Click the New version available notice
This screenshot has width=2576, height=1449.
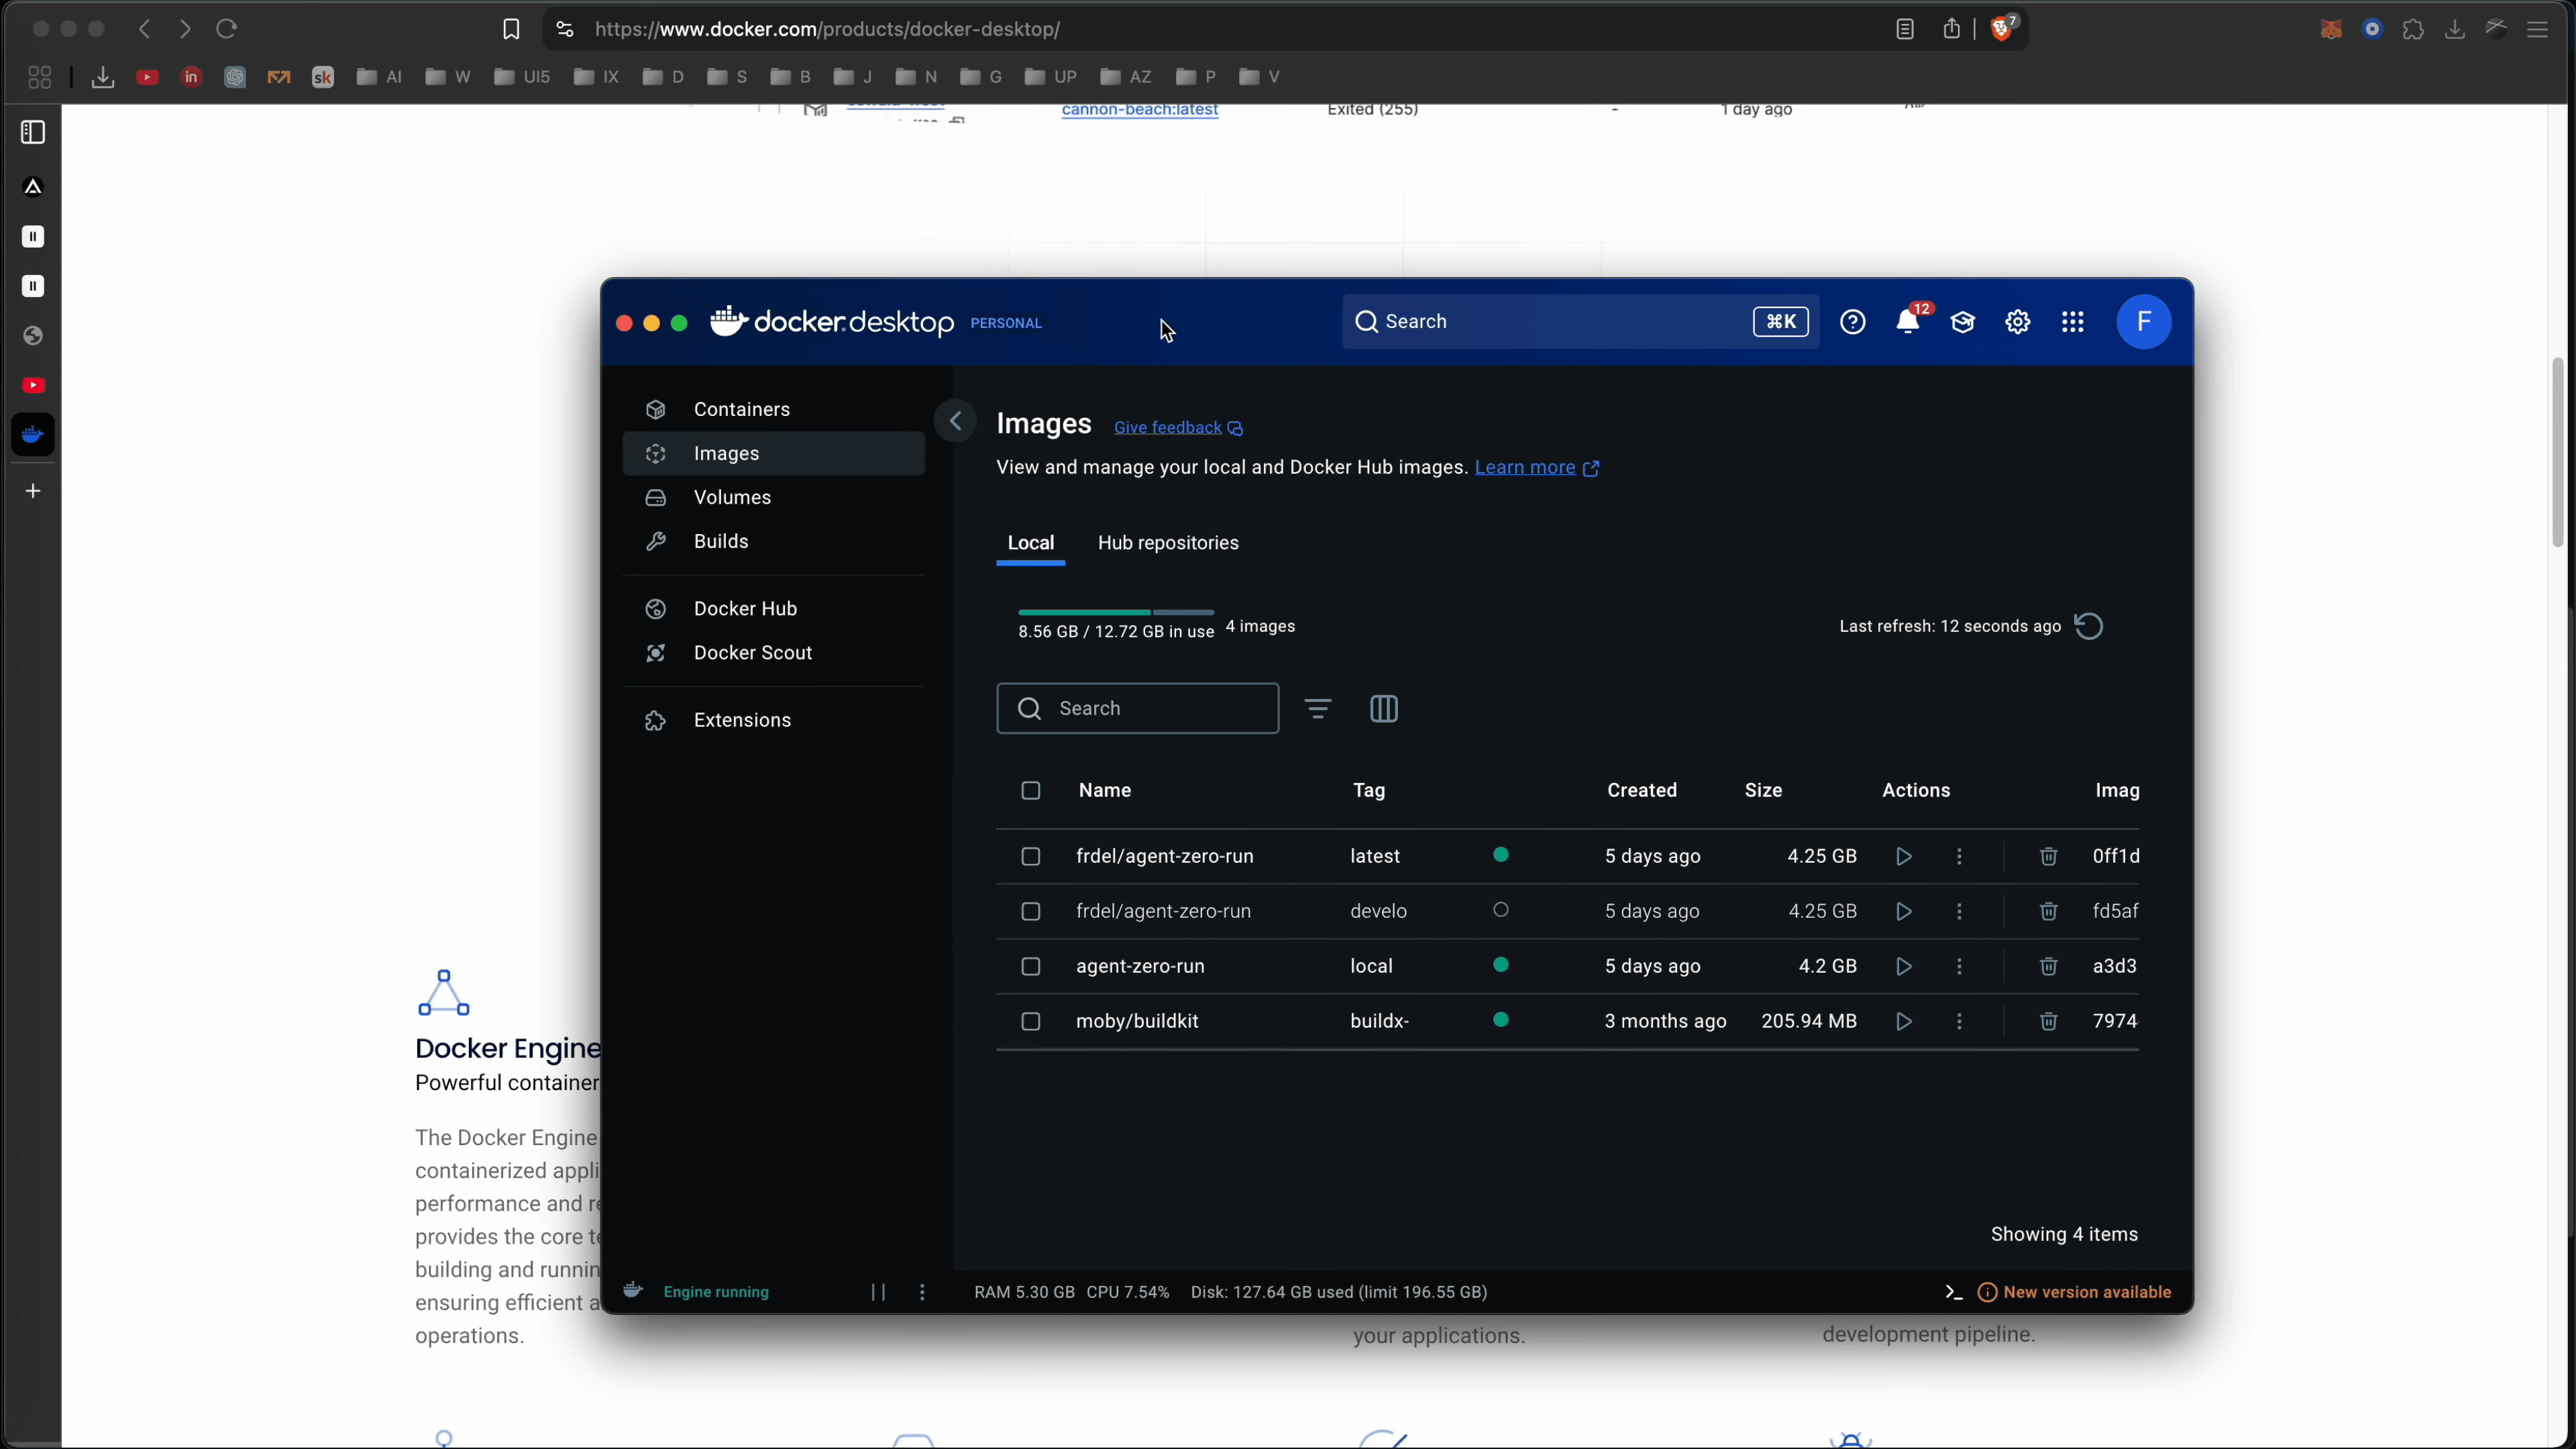(2086, 1293)
